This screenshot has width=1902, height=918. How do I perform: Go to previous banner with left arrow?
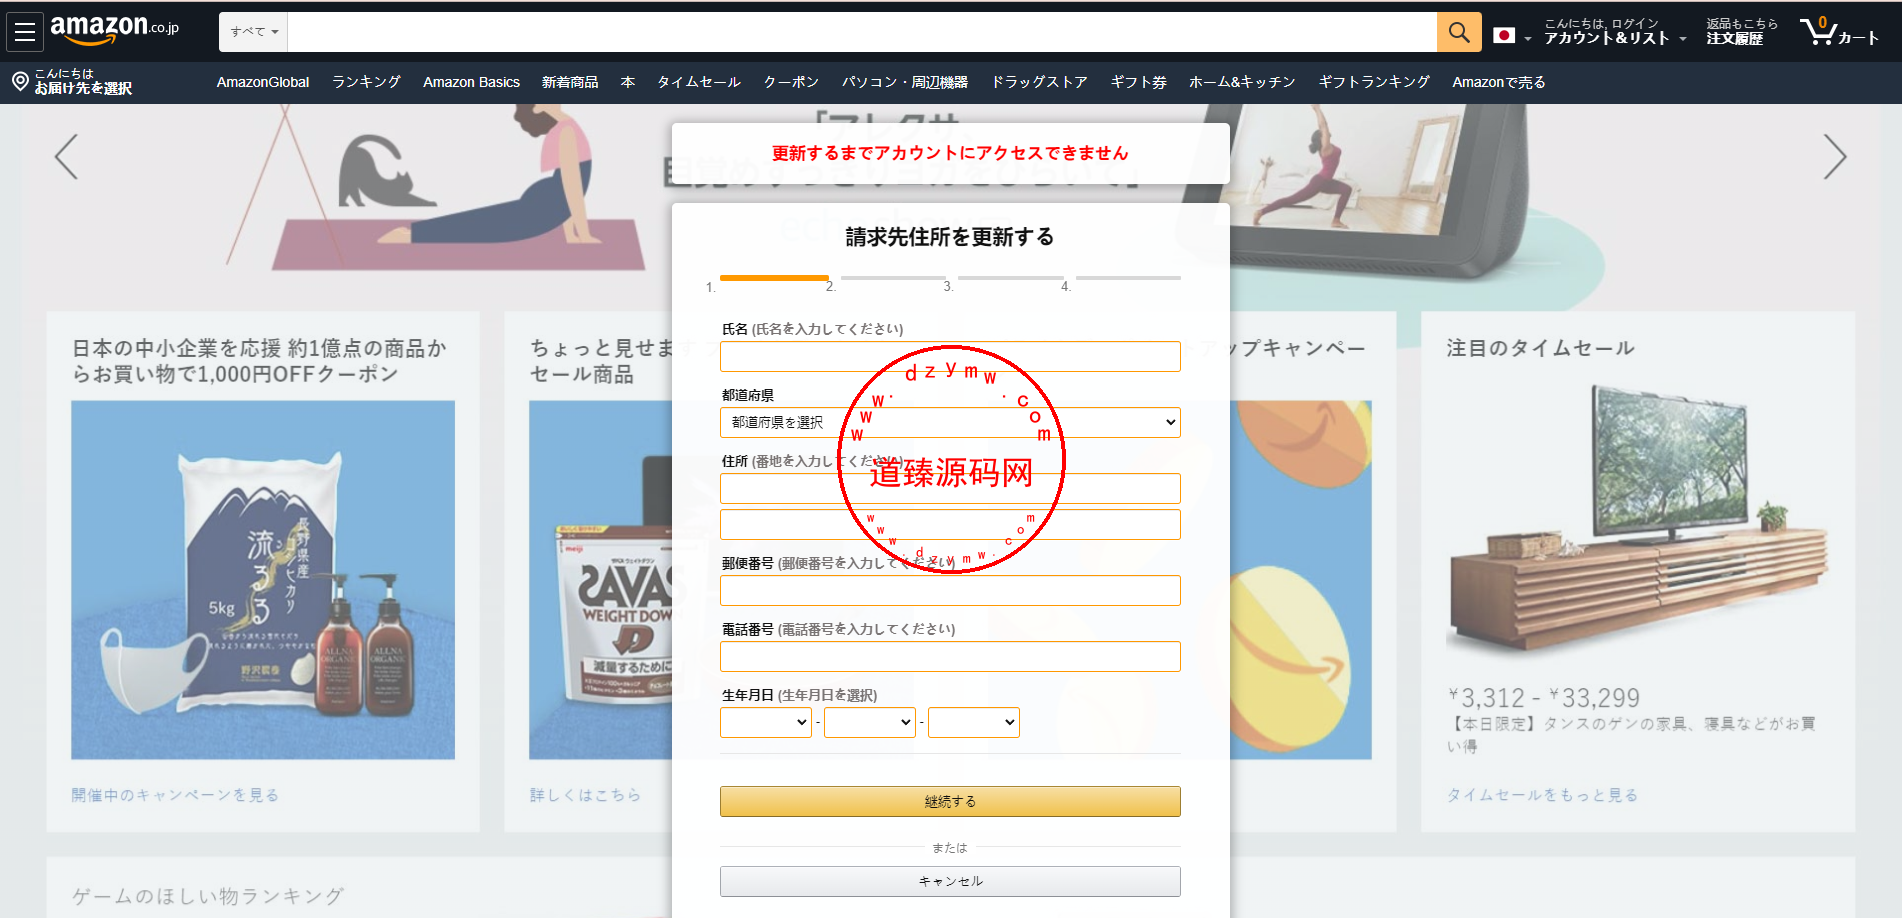[66, 157]
